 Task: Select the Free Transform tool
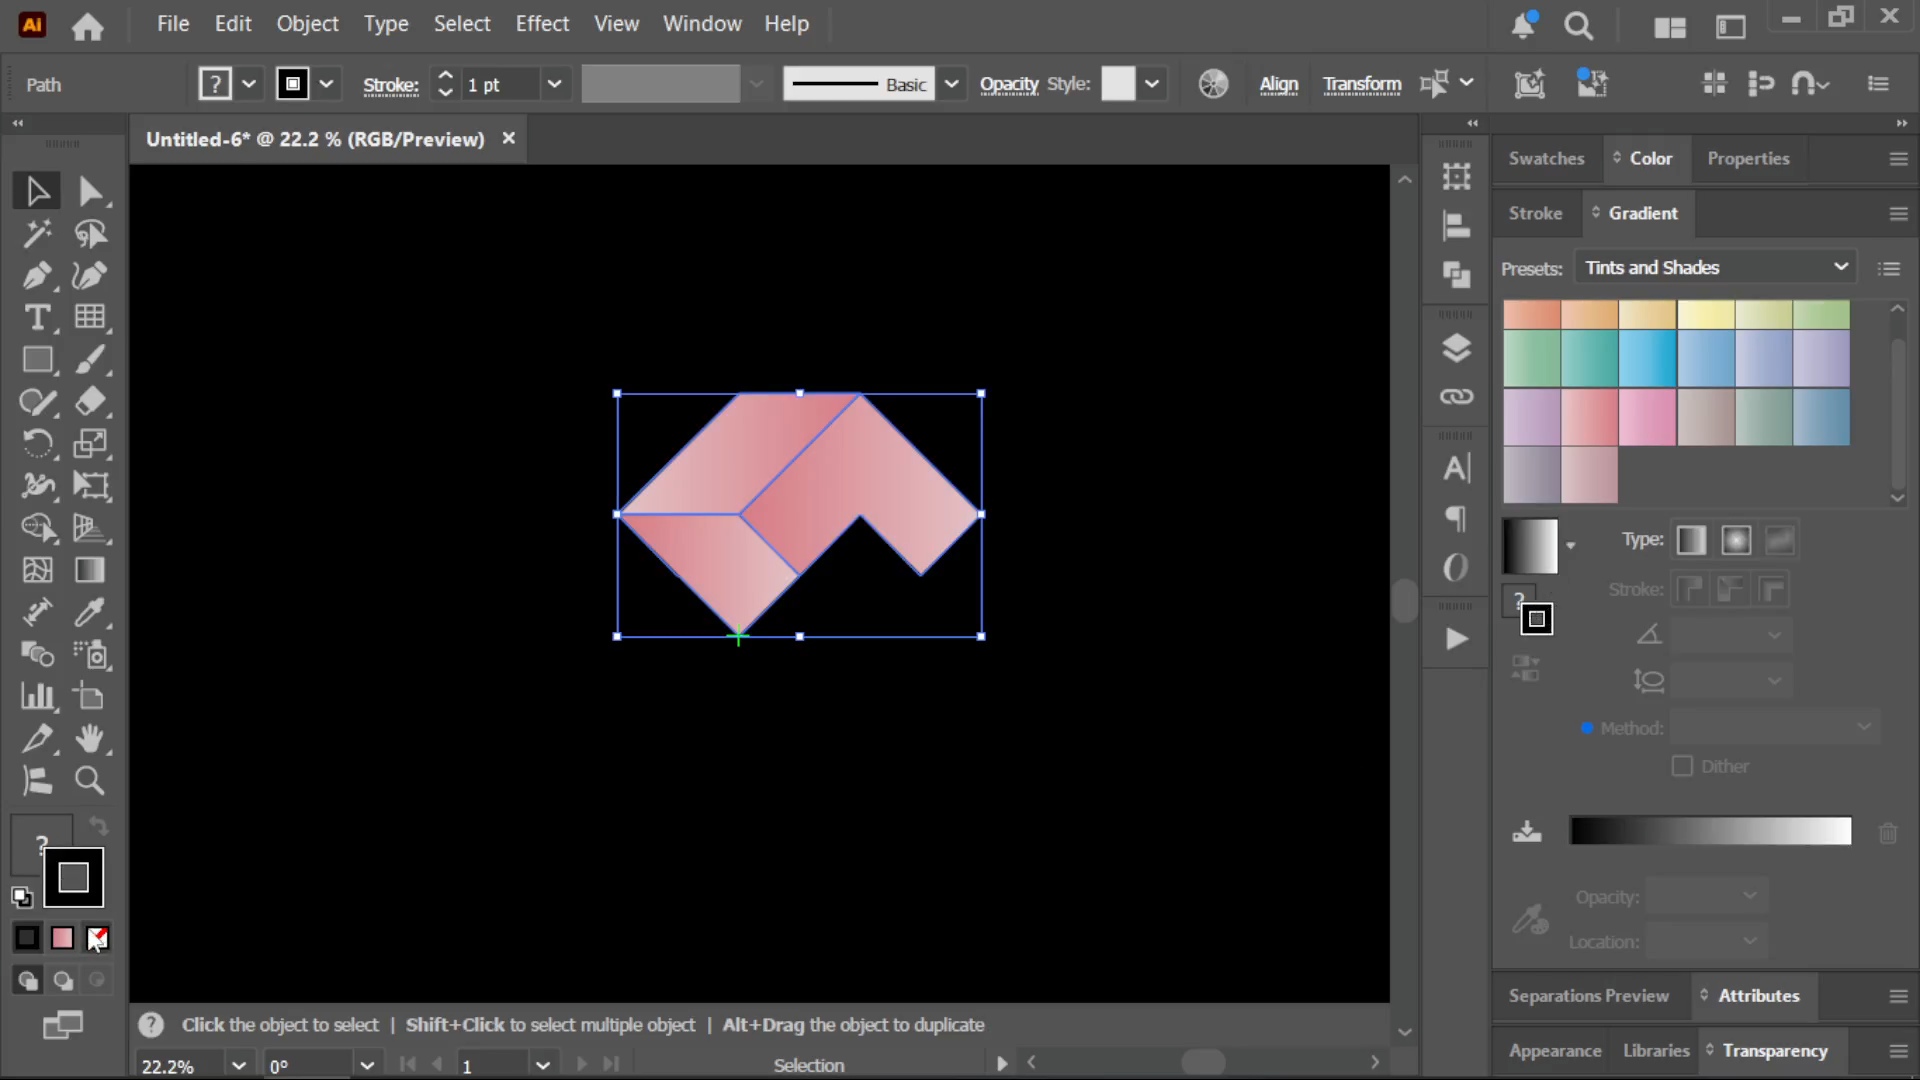(90, 486)
